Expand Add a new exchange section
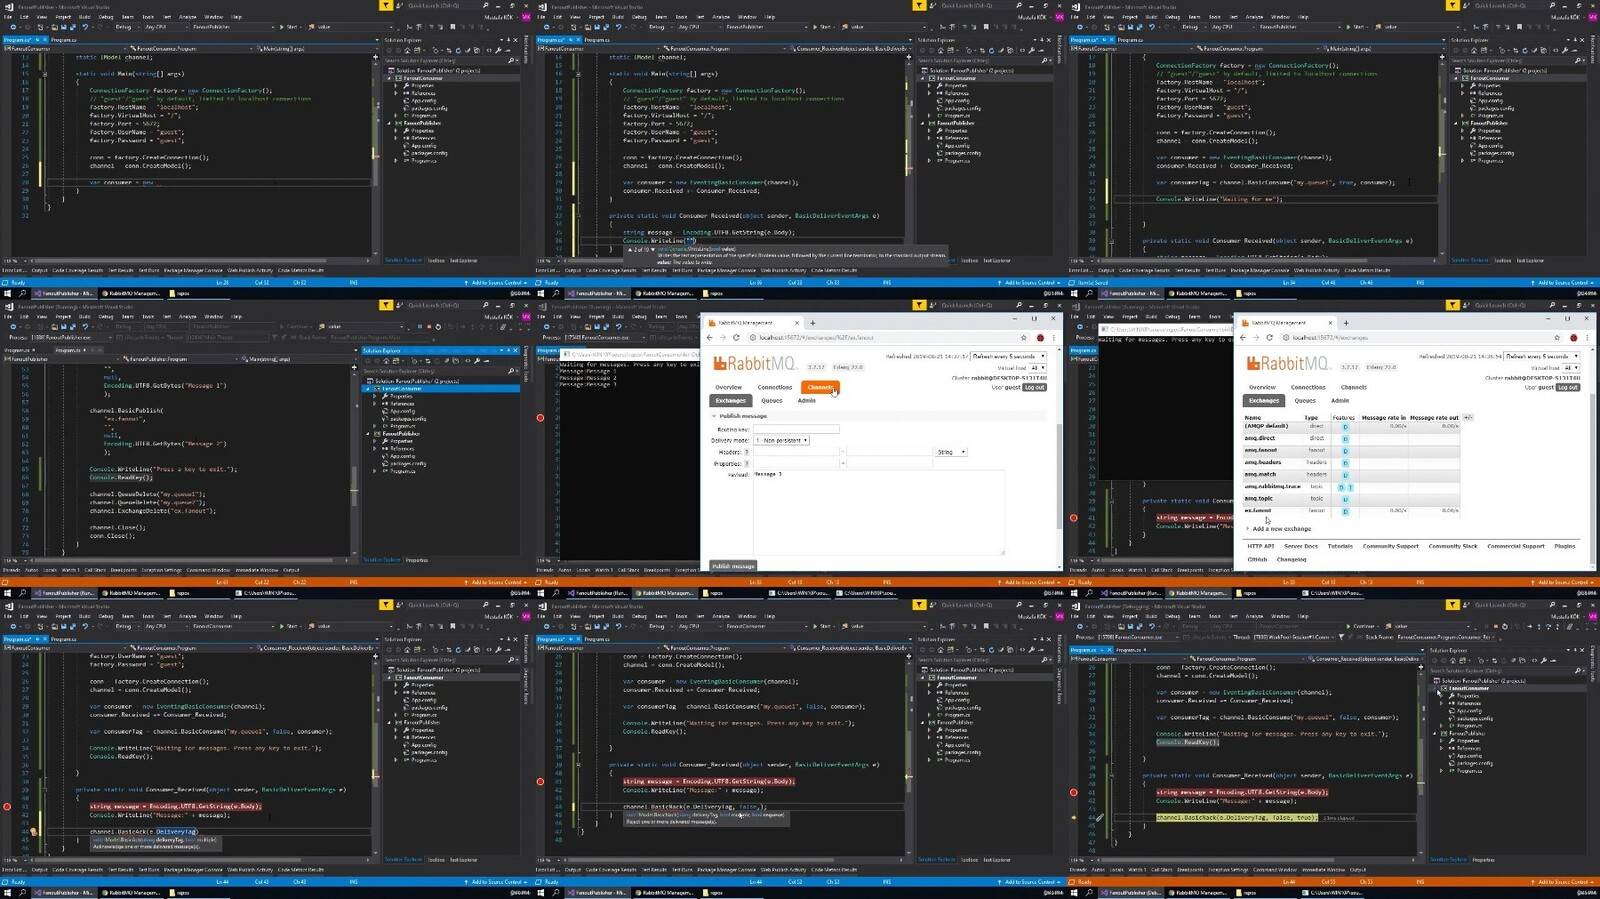Image resolution: width=1600 pixels, height=899 pixels. 1280,529
